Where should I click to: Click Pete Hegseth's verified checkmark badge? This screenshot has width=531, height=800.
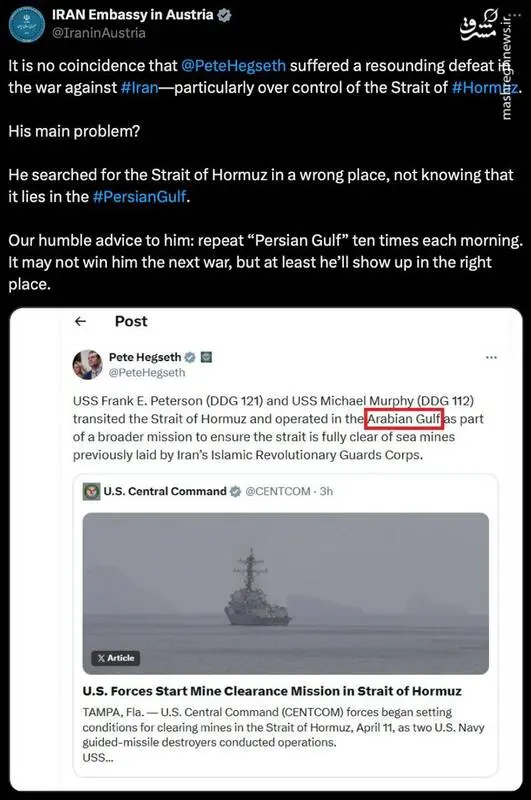tap(190, 357)
